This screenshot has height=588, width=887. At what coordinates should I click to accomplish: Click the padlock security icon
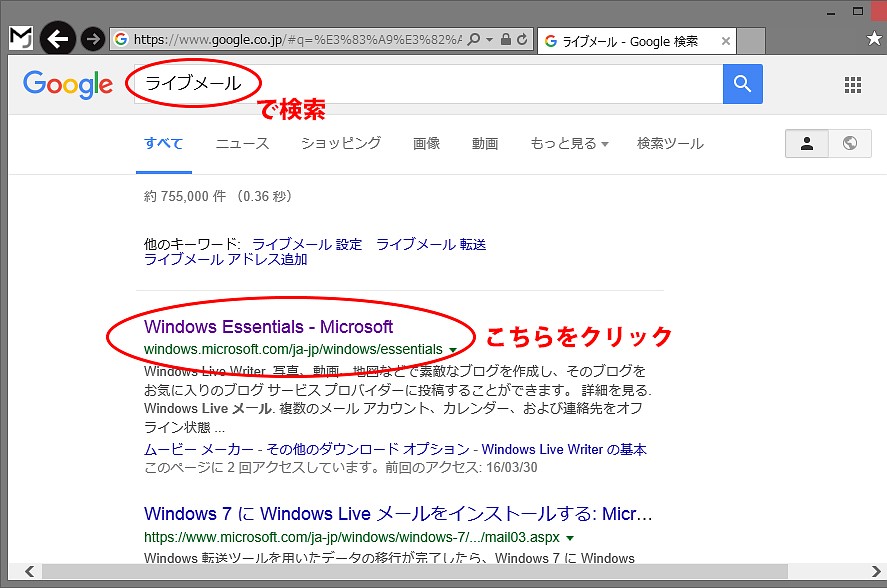(506, 39)
